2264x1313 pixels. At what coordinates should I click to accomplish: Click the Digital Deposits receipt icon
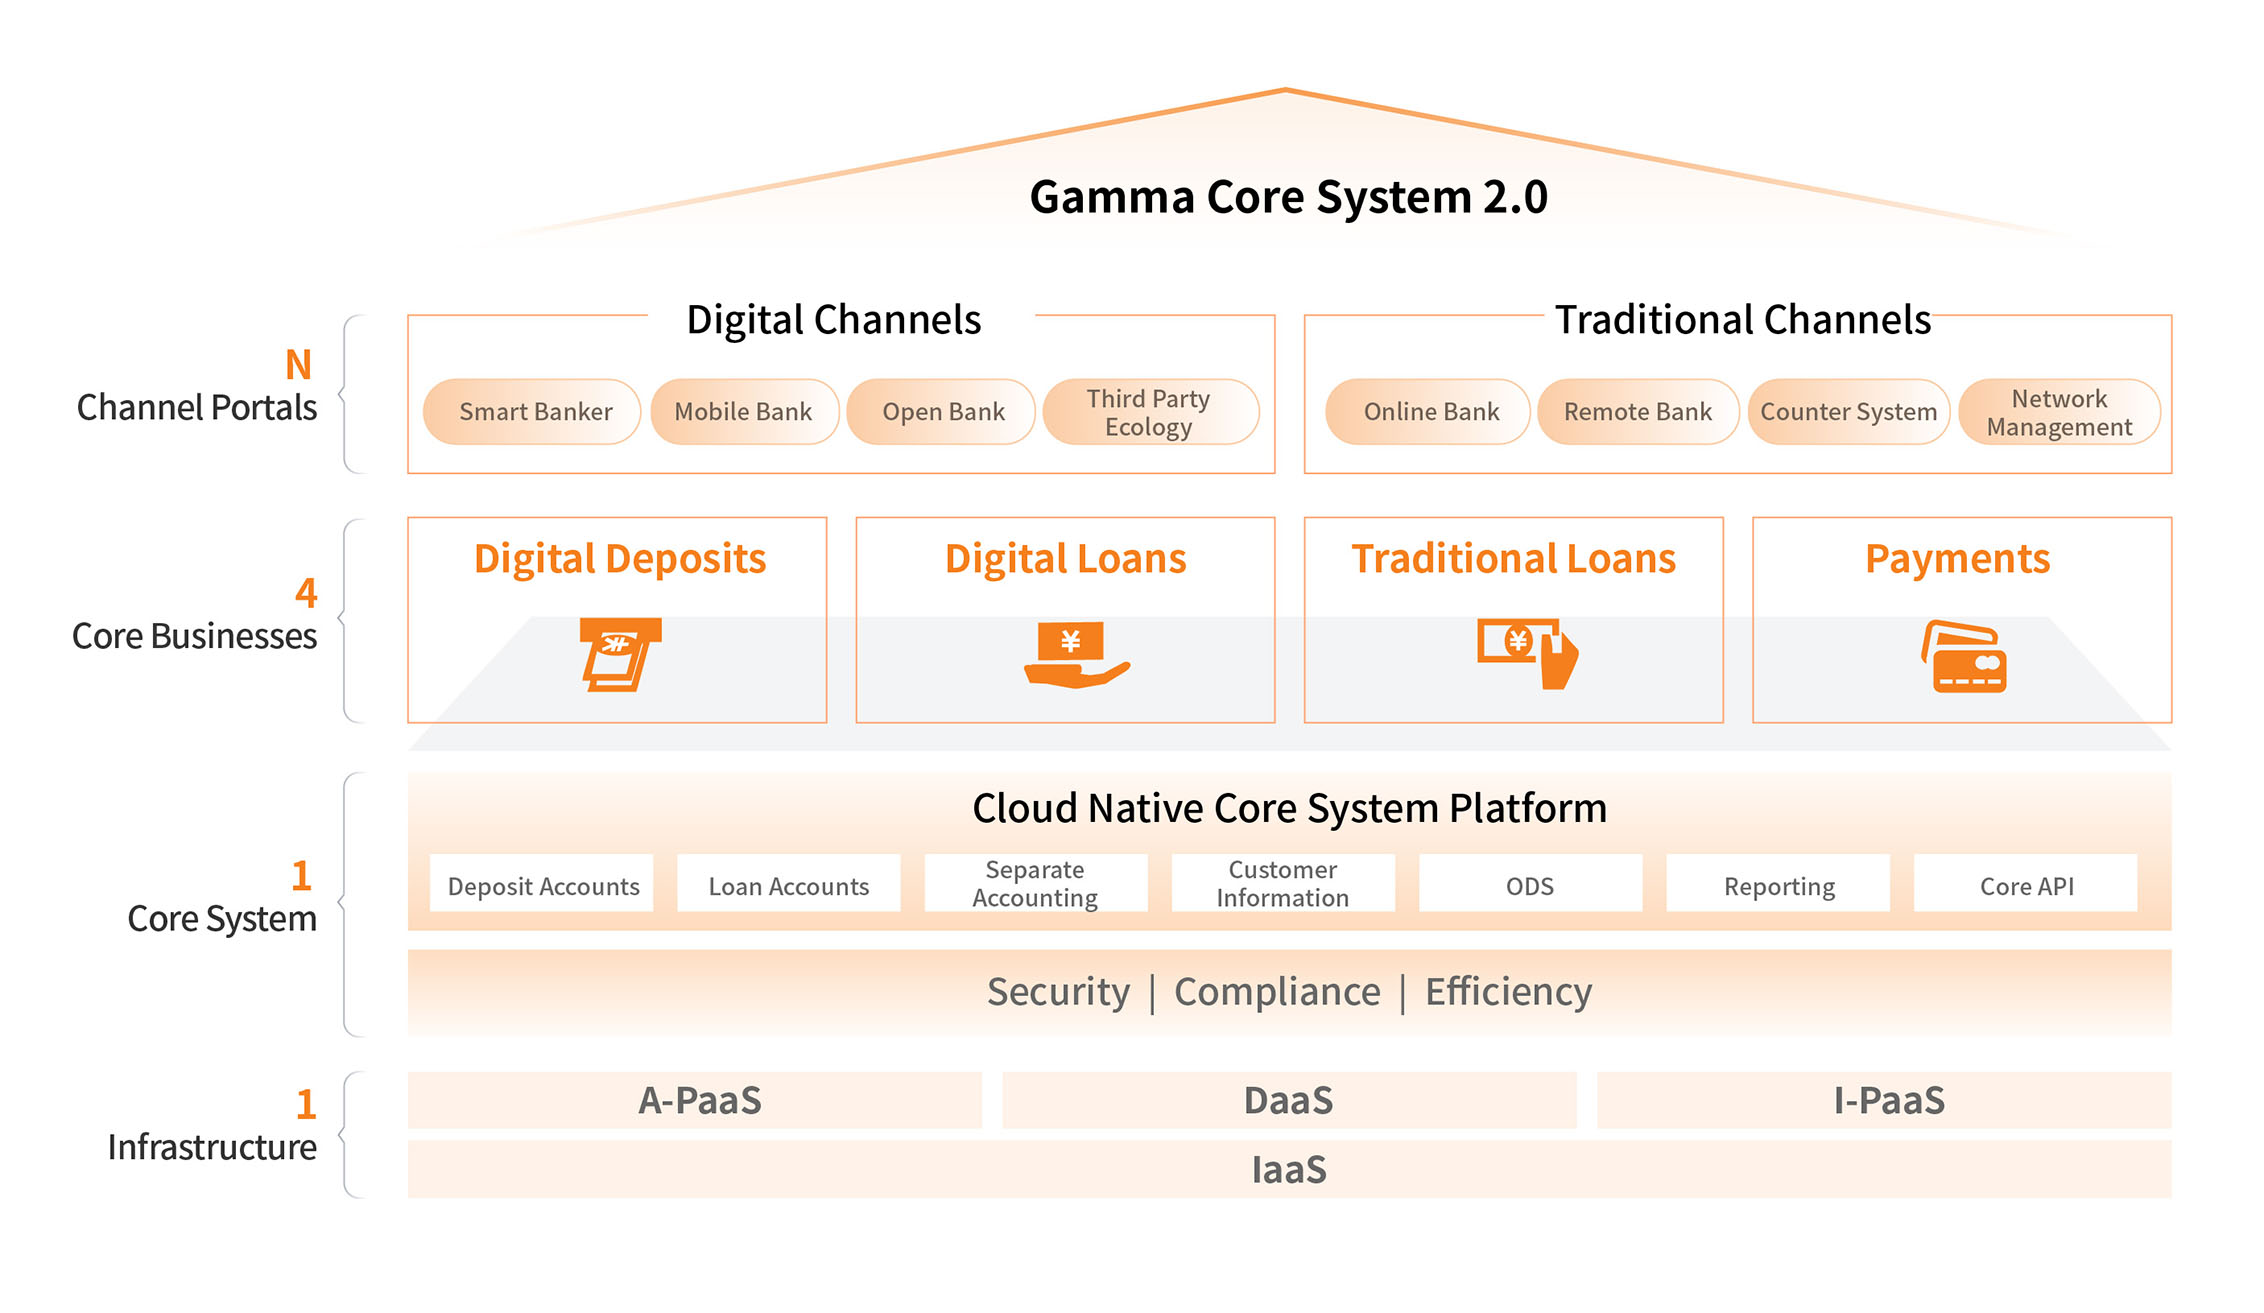pyautogui.click(x=620, y=654)
